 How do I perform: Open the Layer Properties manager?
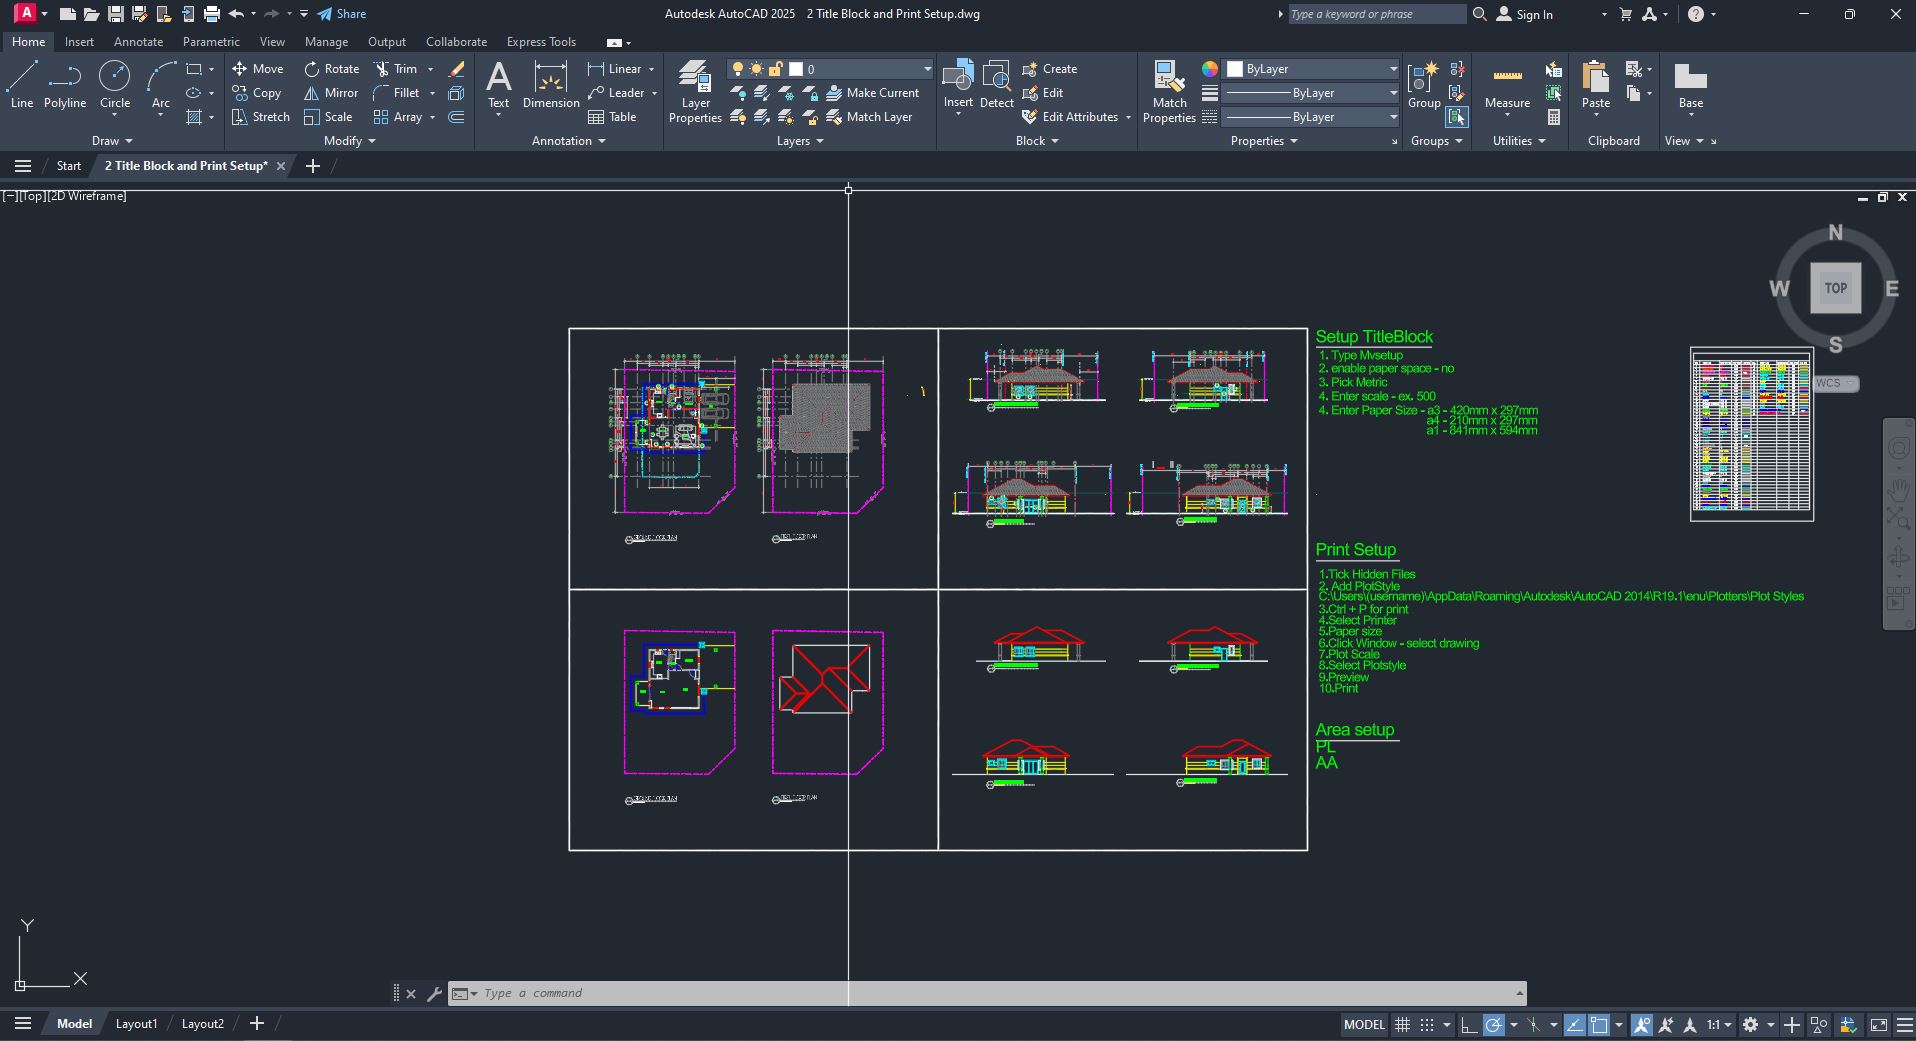coord(694,88)
